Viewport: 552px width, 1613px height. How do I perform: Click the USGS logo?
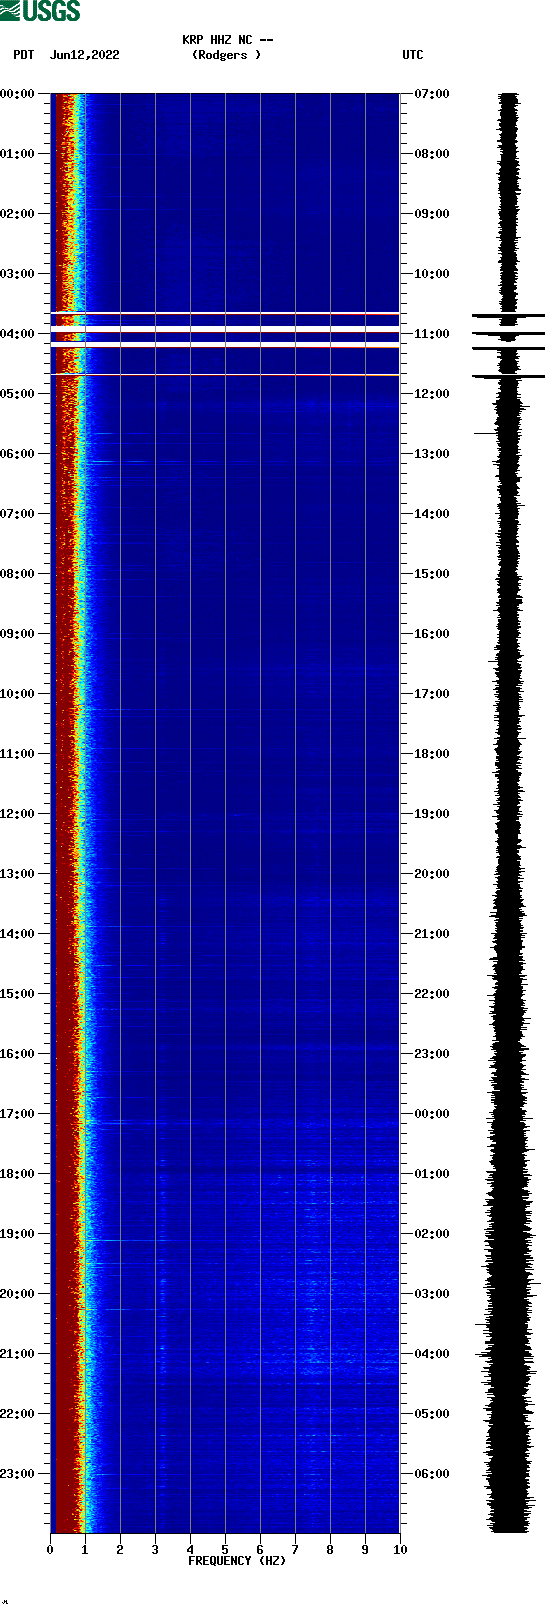click(40, 11)
